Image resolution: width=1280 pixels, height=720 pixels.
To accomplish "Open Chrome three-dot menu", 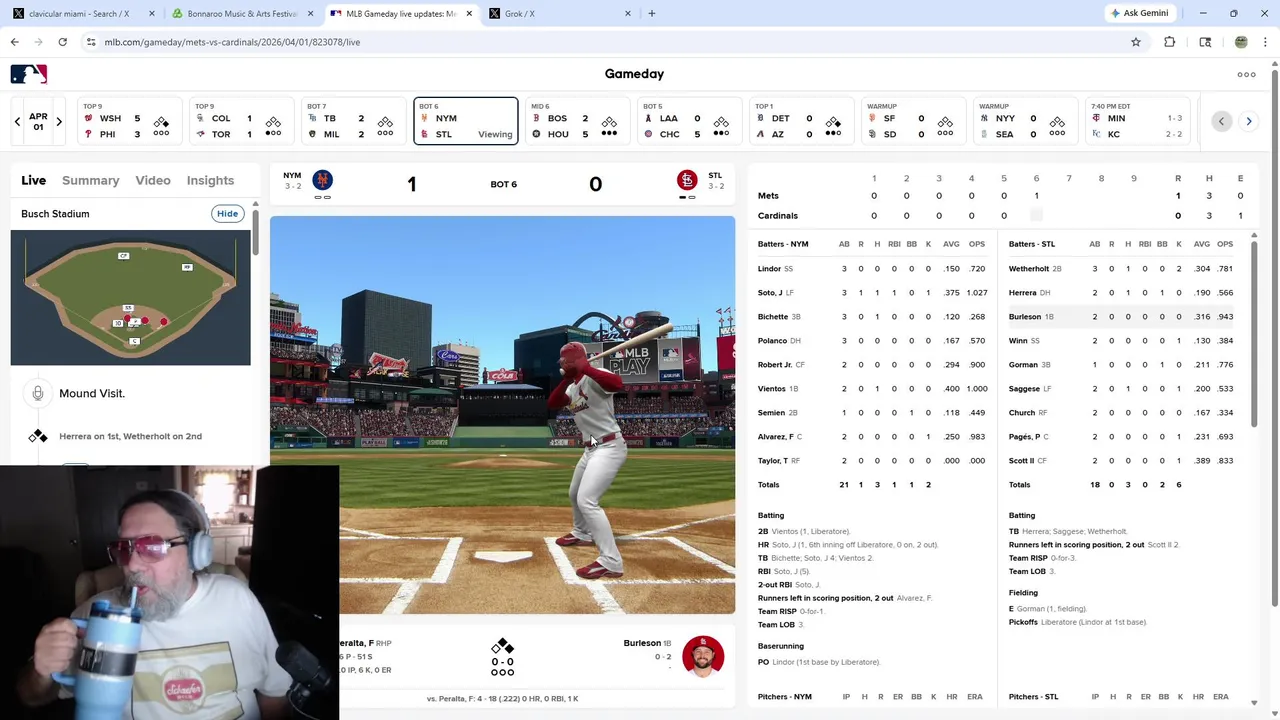I will 1266,42.
